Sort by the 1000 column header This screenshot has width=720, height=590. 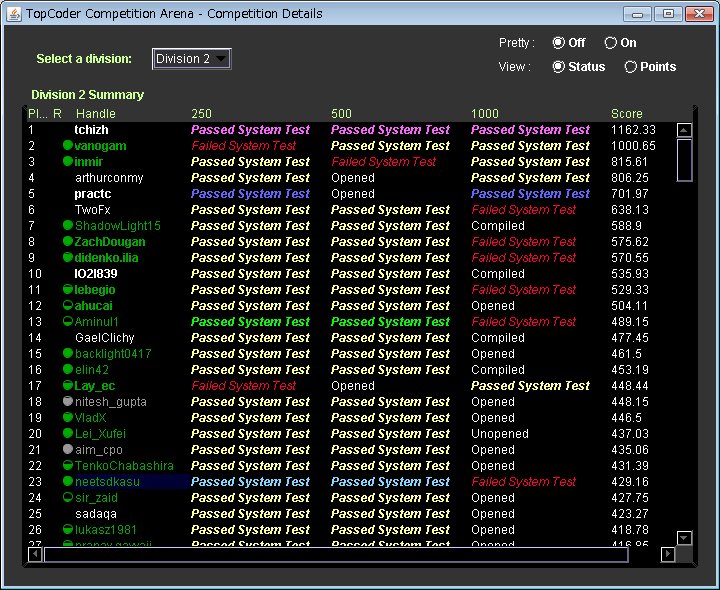484,113
